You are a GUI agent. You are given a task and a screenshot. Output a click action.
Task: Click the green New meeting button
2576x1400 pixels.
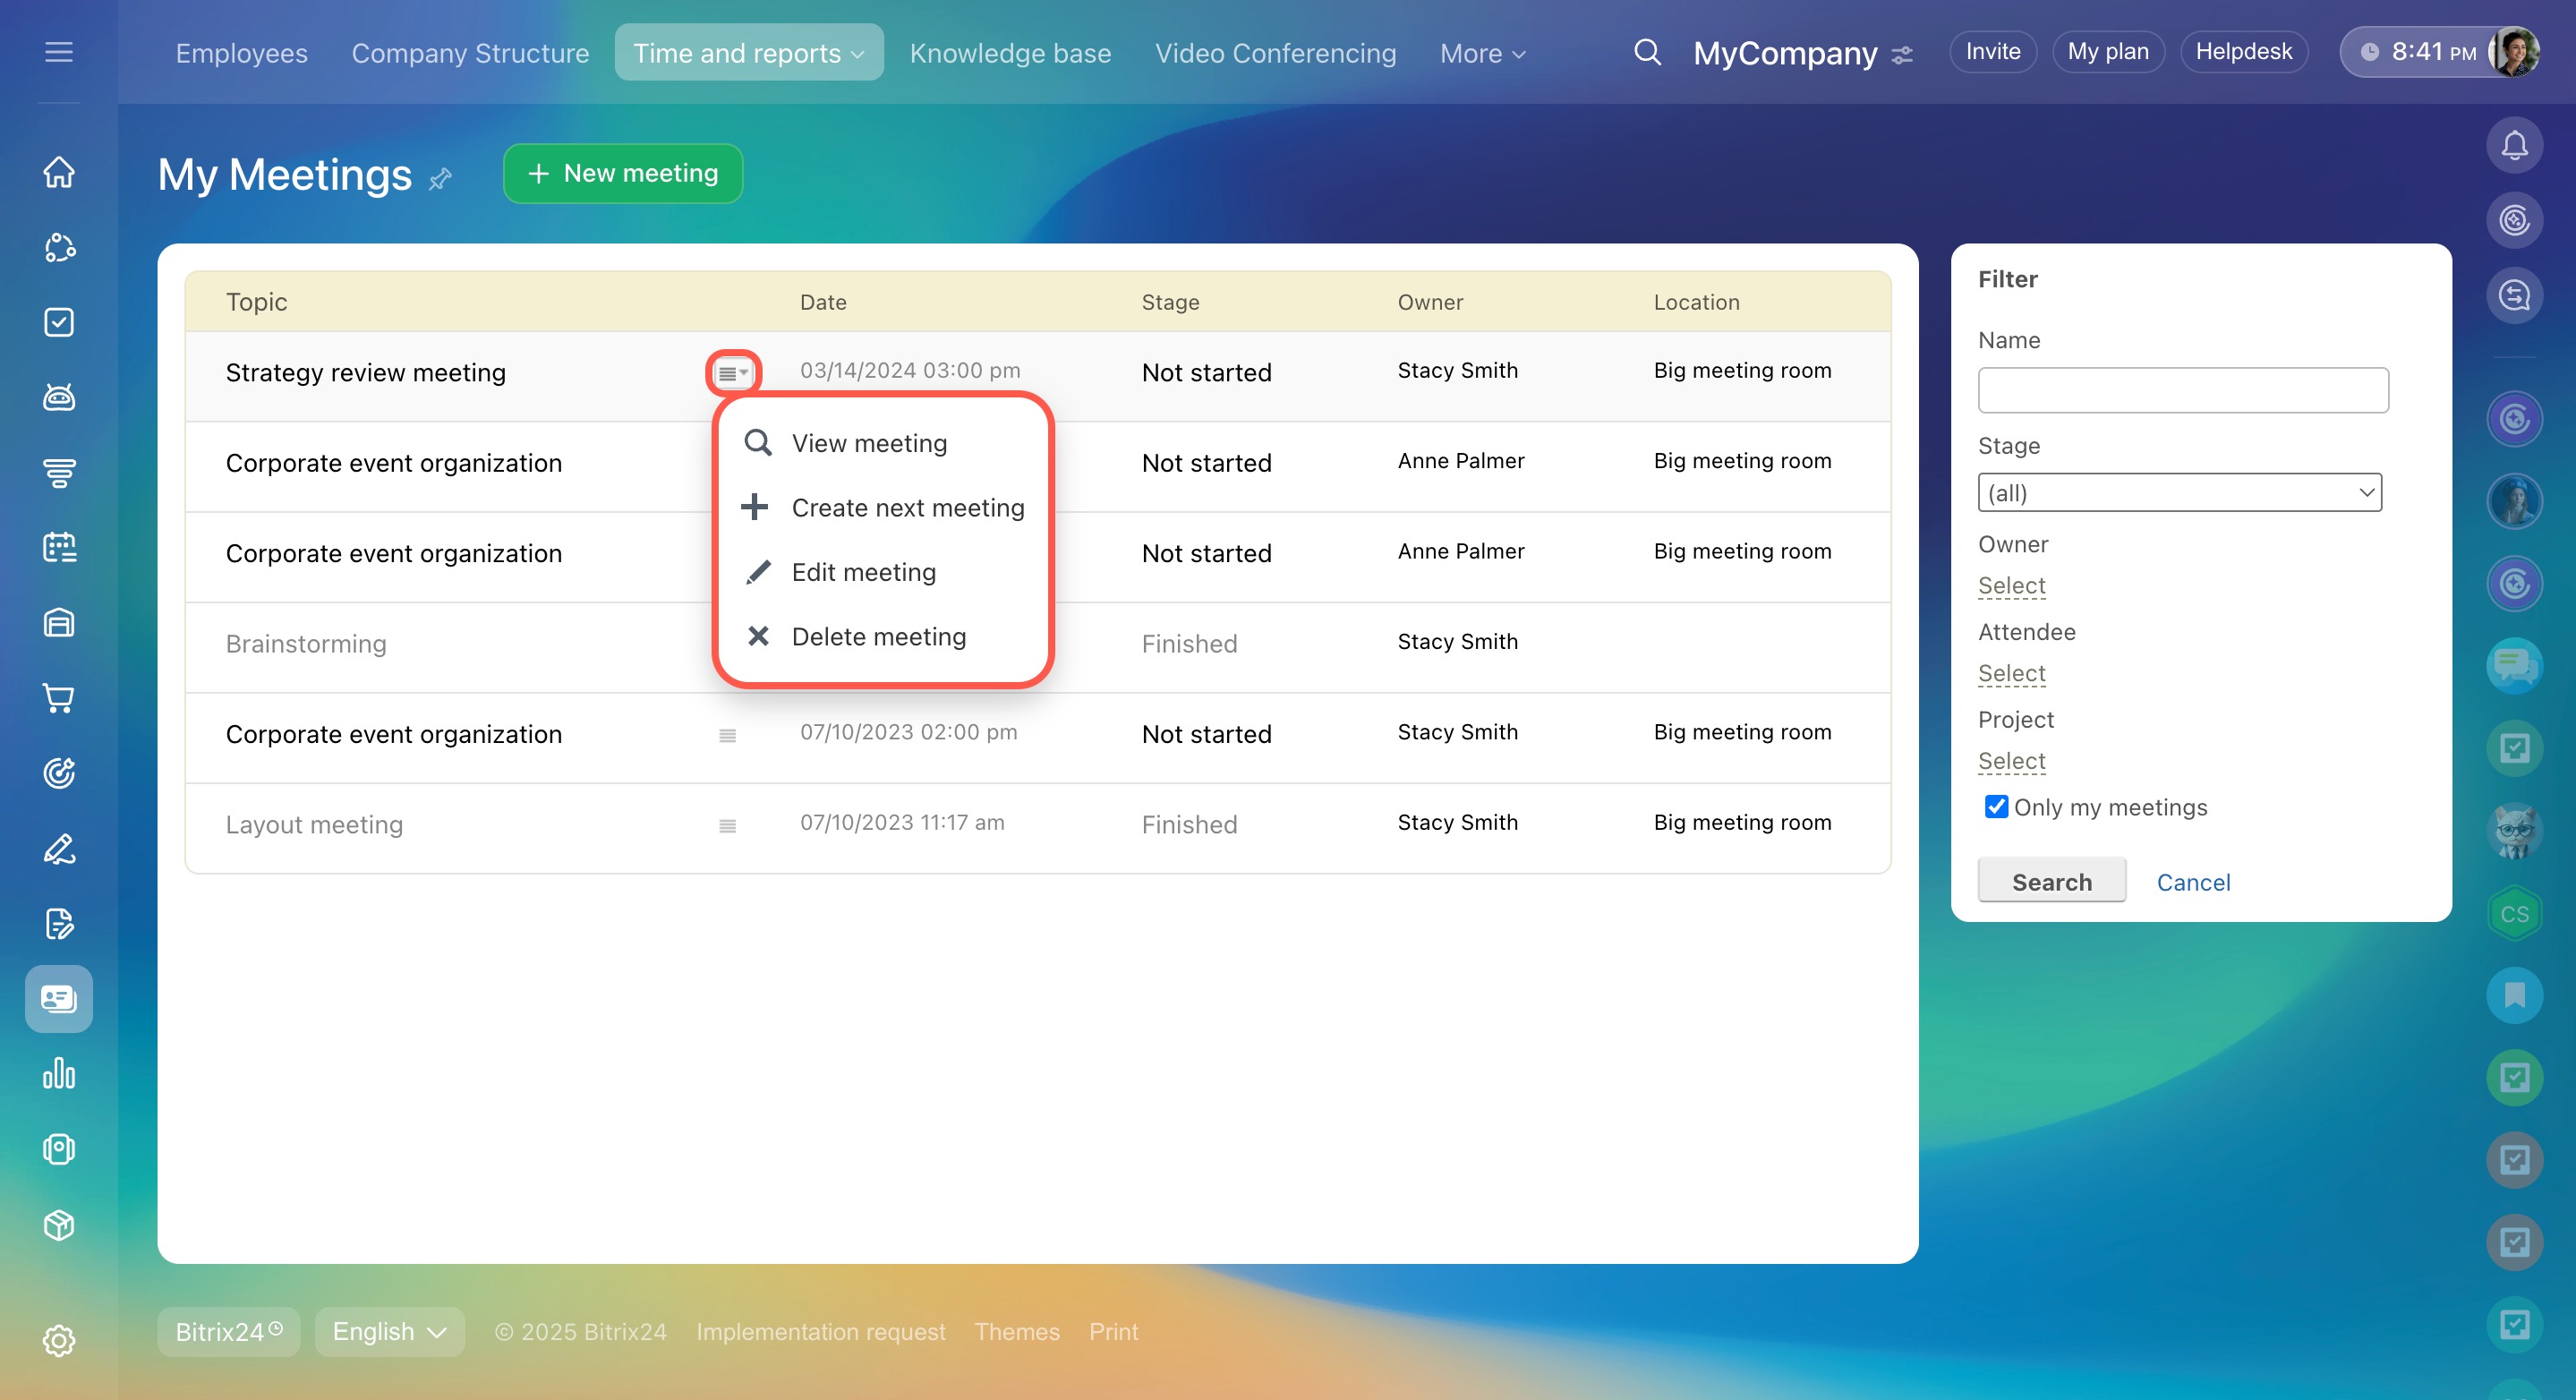tap(622, 173)
